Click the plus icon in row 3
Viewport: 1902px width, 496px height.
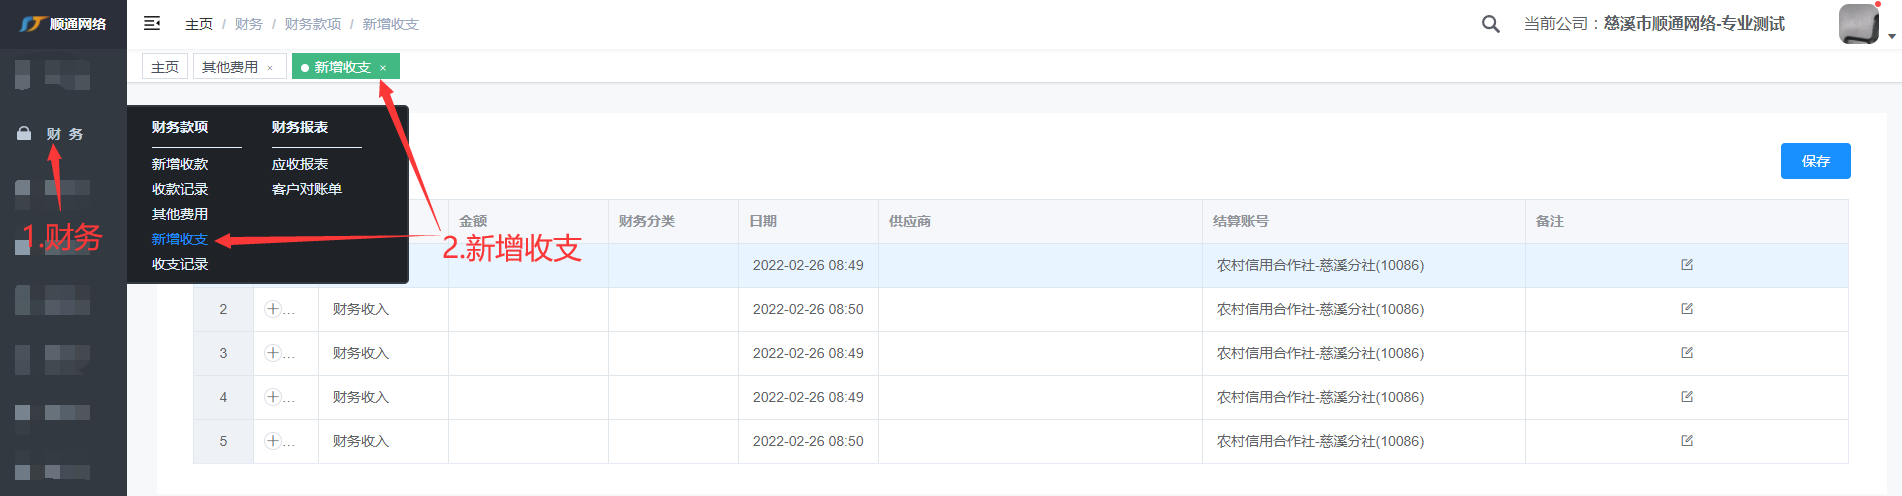coord(272,353)
